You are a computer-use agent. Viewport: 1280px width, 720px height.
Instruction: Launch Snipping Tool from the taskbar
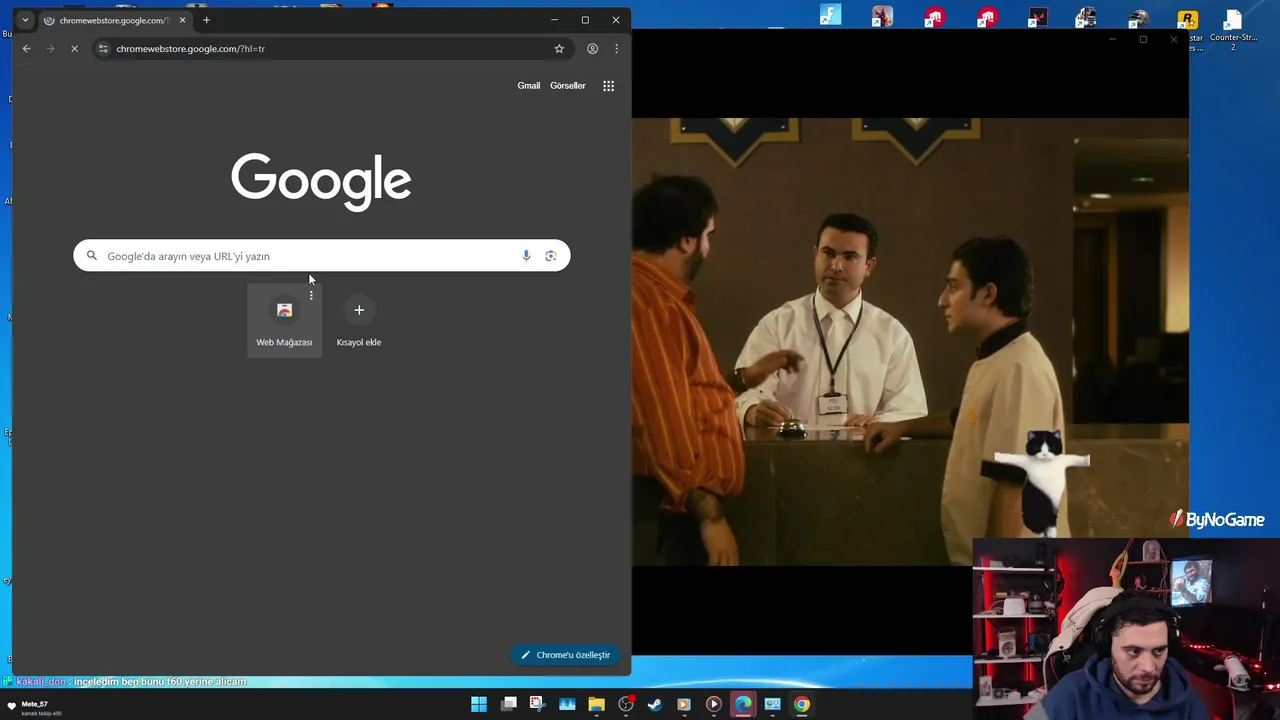click(537, 704)
